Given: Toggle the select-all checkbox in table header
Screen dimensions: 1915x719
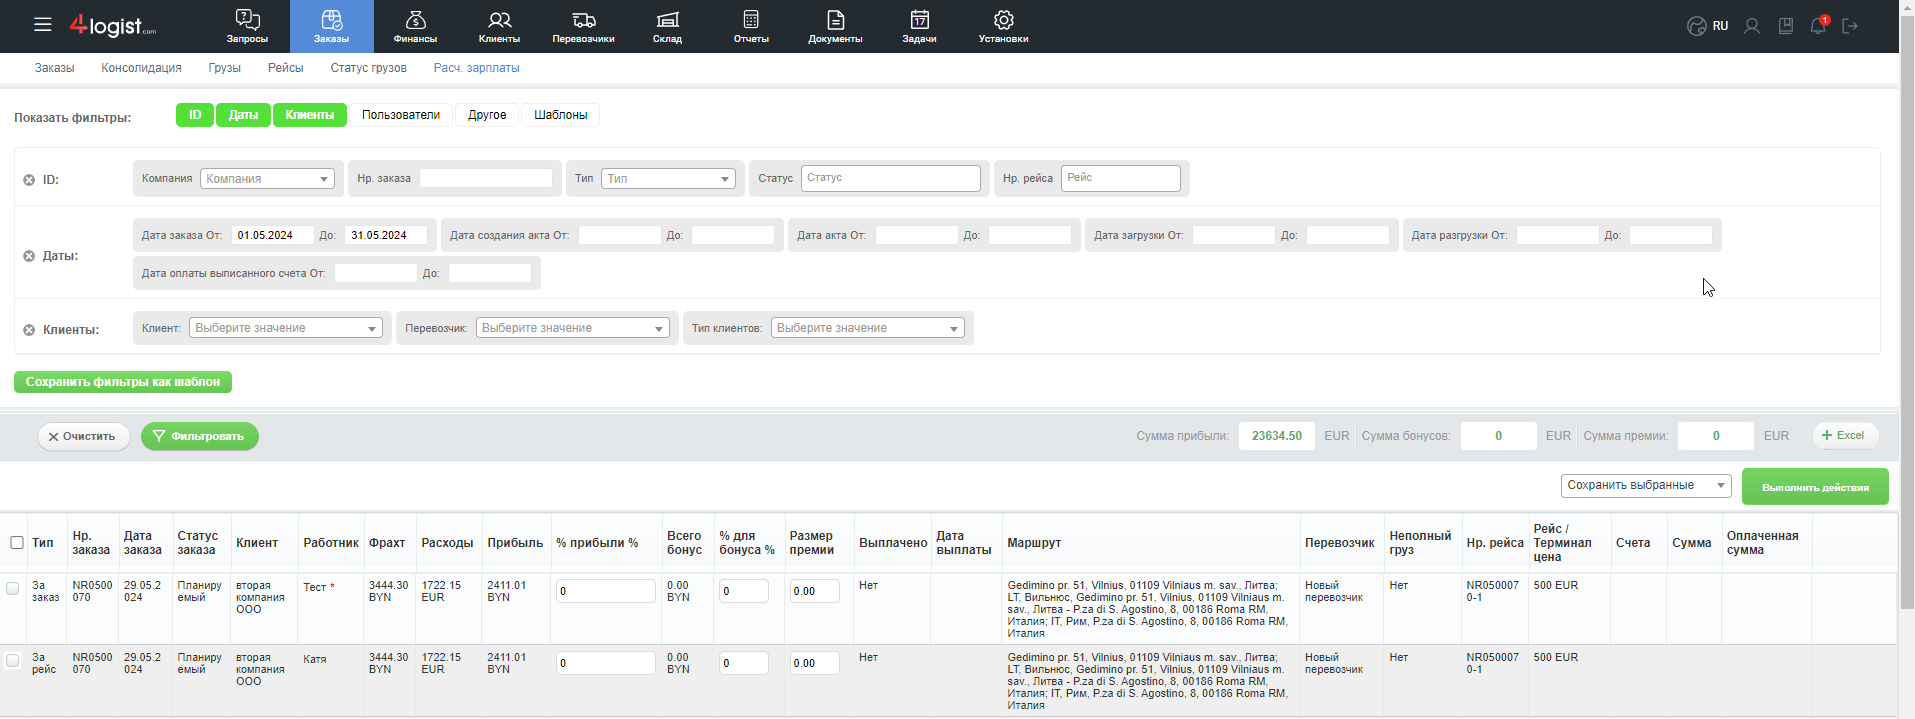Looking at the screenshot, I should coord(17,542).
